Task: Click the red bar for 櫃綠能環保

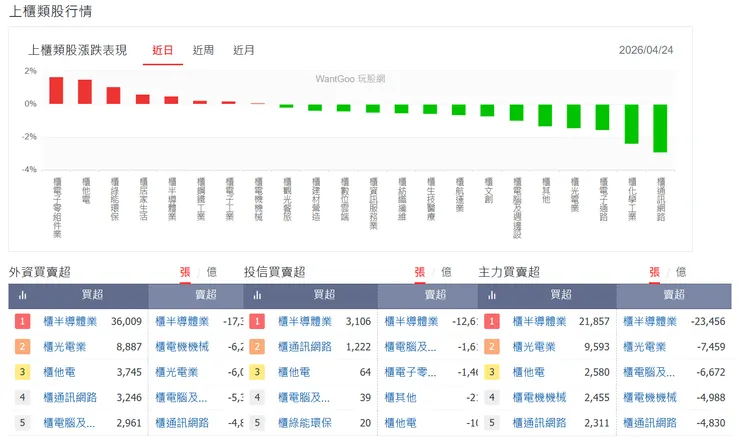Action: tap(113, 95)
